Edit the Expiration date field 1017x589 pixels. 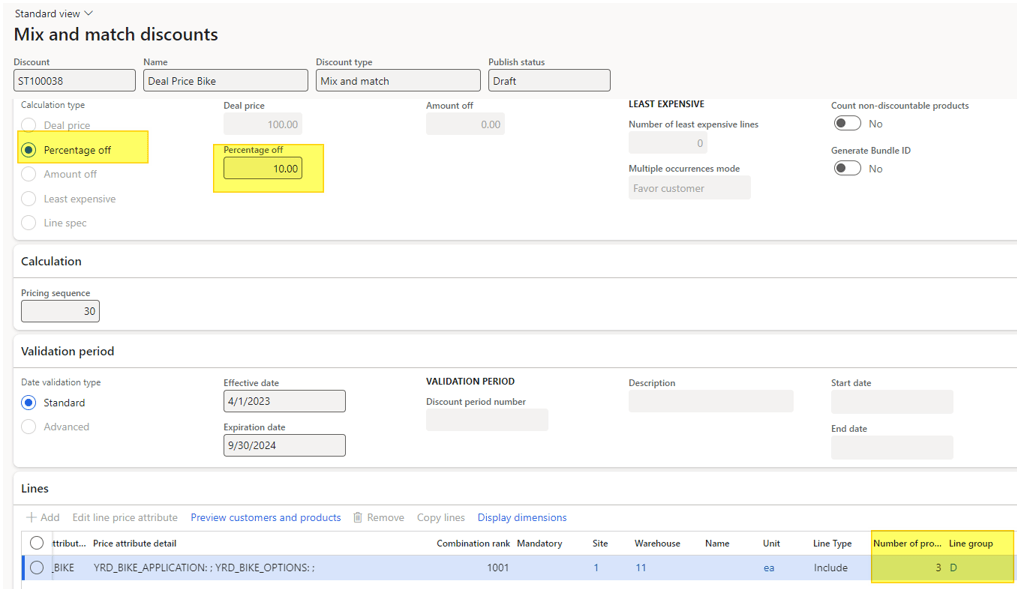284,445
